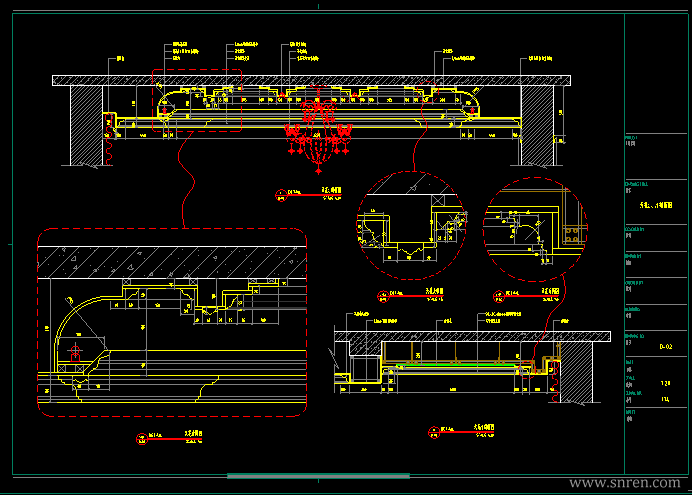Click the crossed square block in the left circular detail
This screenshot has width=692, height=495.
point(438,200)
